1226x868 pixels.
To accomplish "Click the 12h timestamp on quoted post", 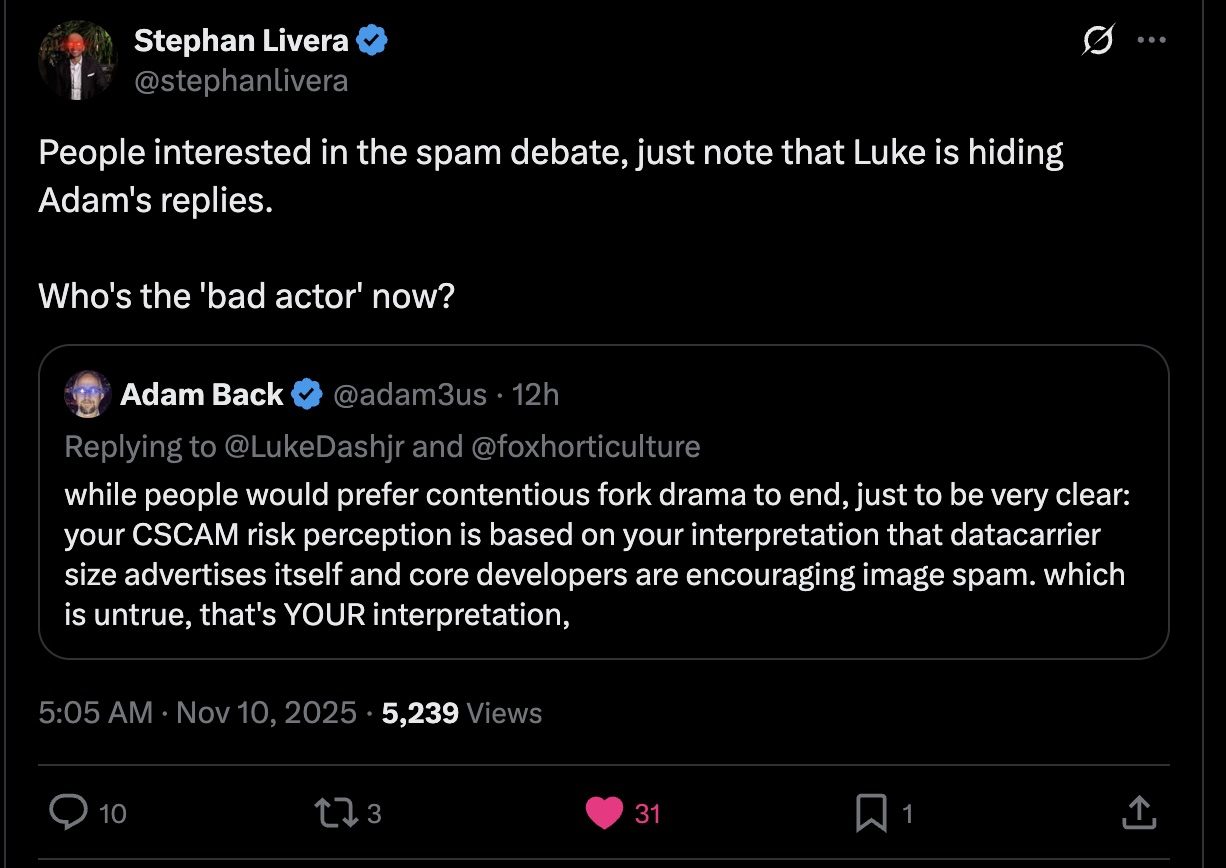I will pyautogui.click(x=535, y=395).
